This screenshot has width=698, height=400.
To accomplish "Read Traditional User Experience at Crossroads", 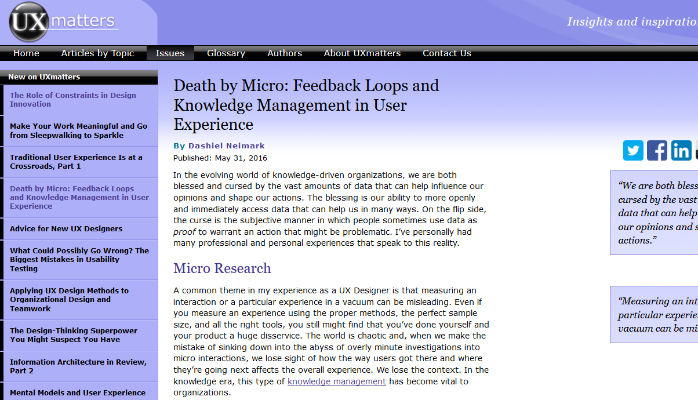I will coord(78,162).
